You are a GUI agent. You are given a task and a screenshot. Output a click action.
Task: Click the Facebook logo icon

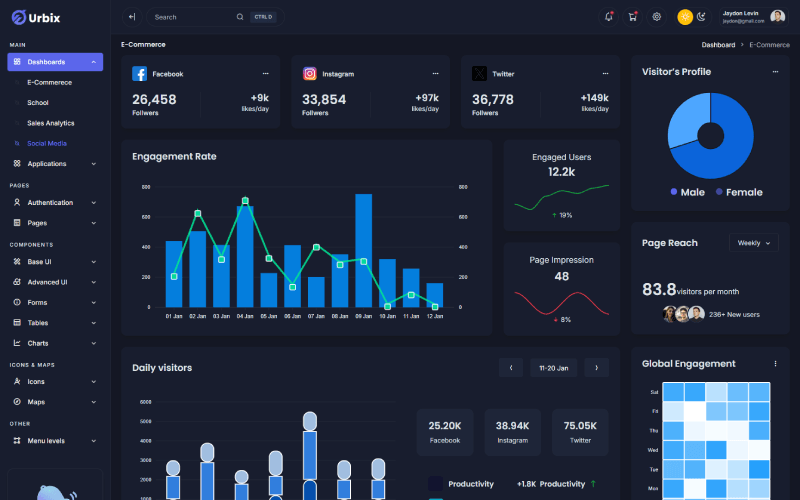[140, 74]
